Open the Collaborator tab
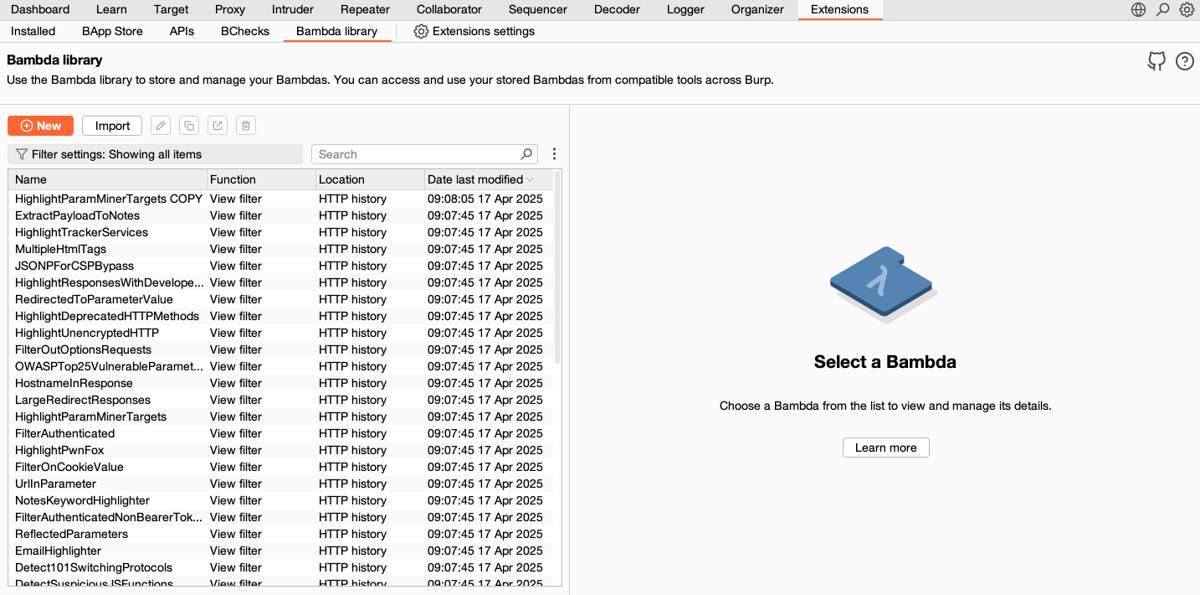 click(449, 10)
